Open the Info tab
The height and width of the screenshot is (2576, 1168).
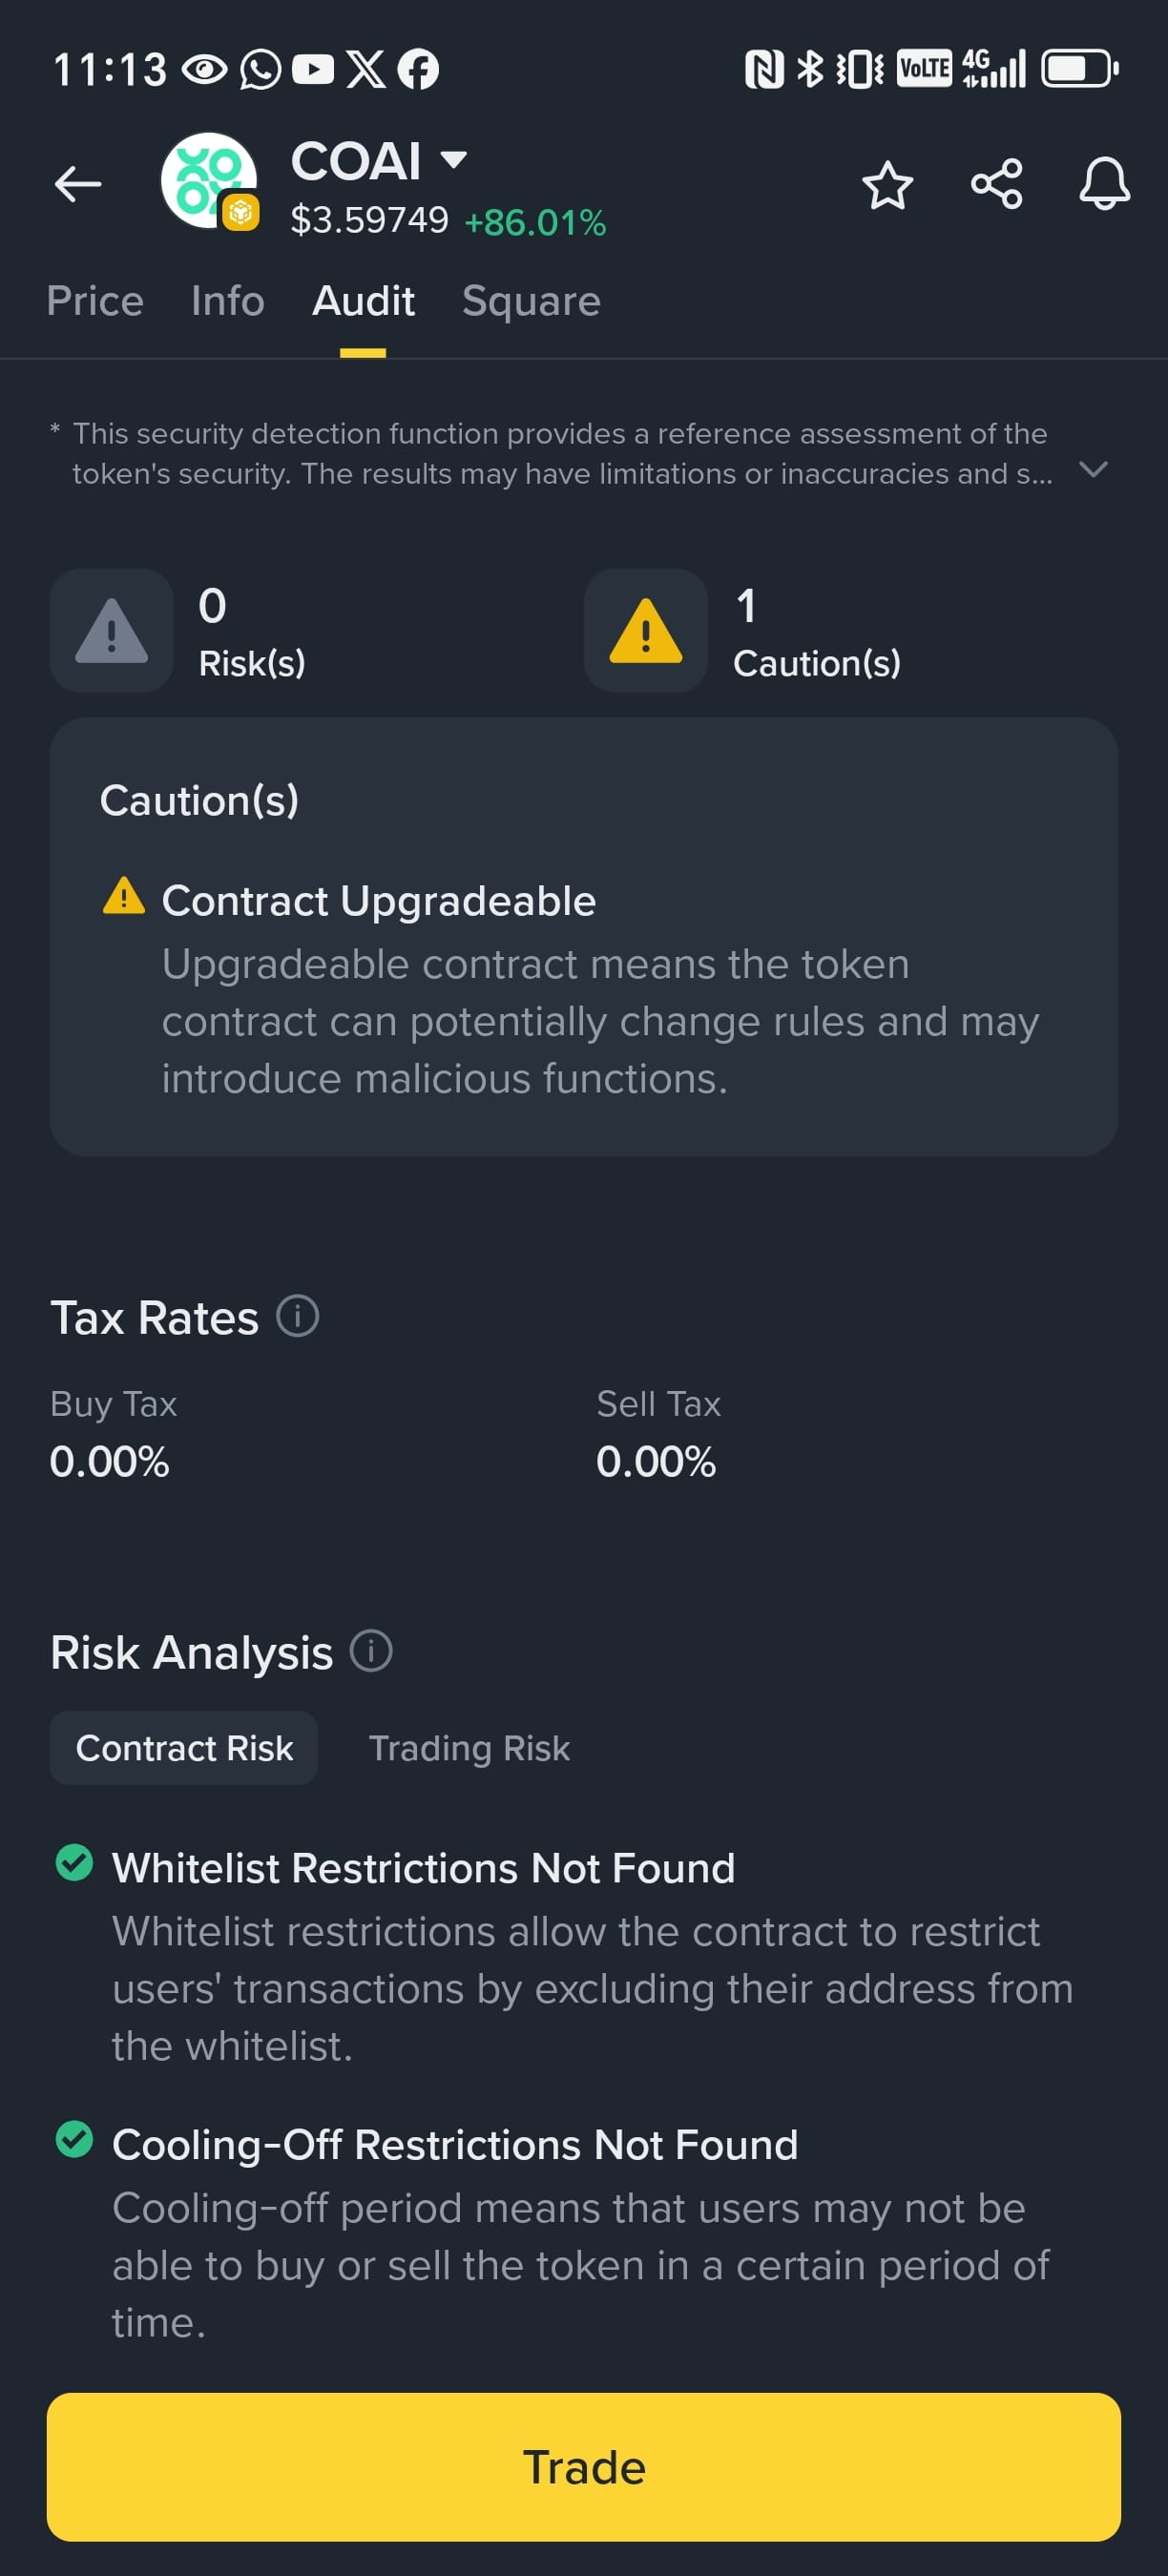228,300
